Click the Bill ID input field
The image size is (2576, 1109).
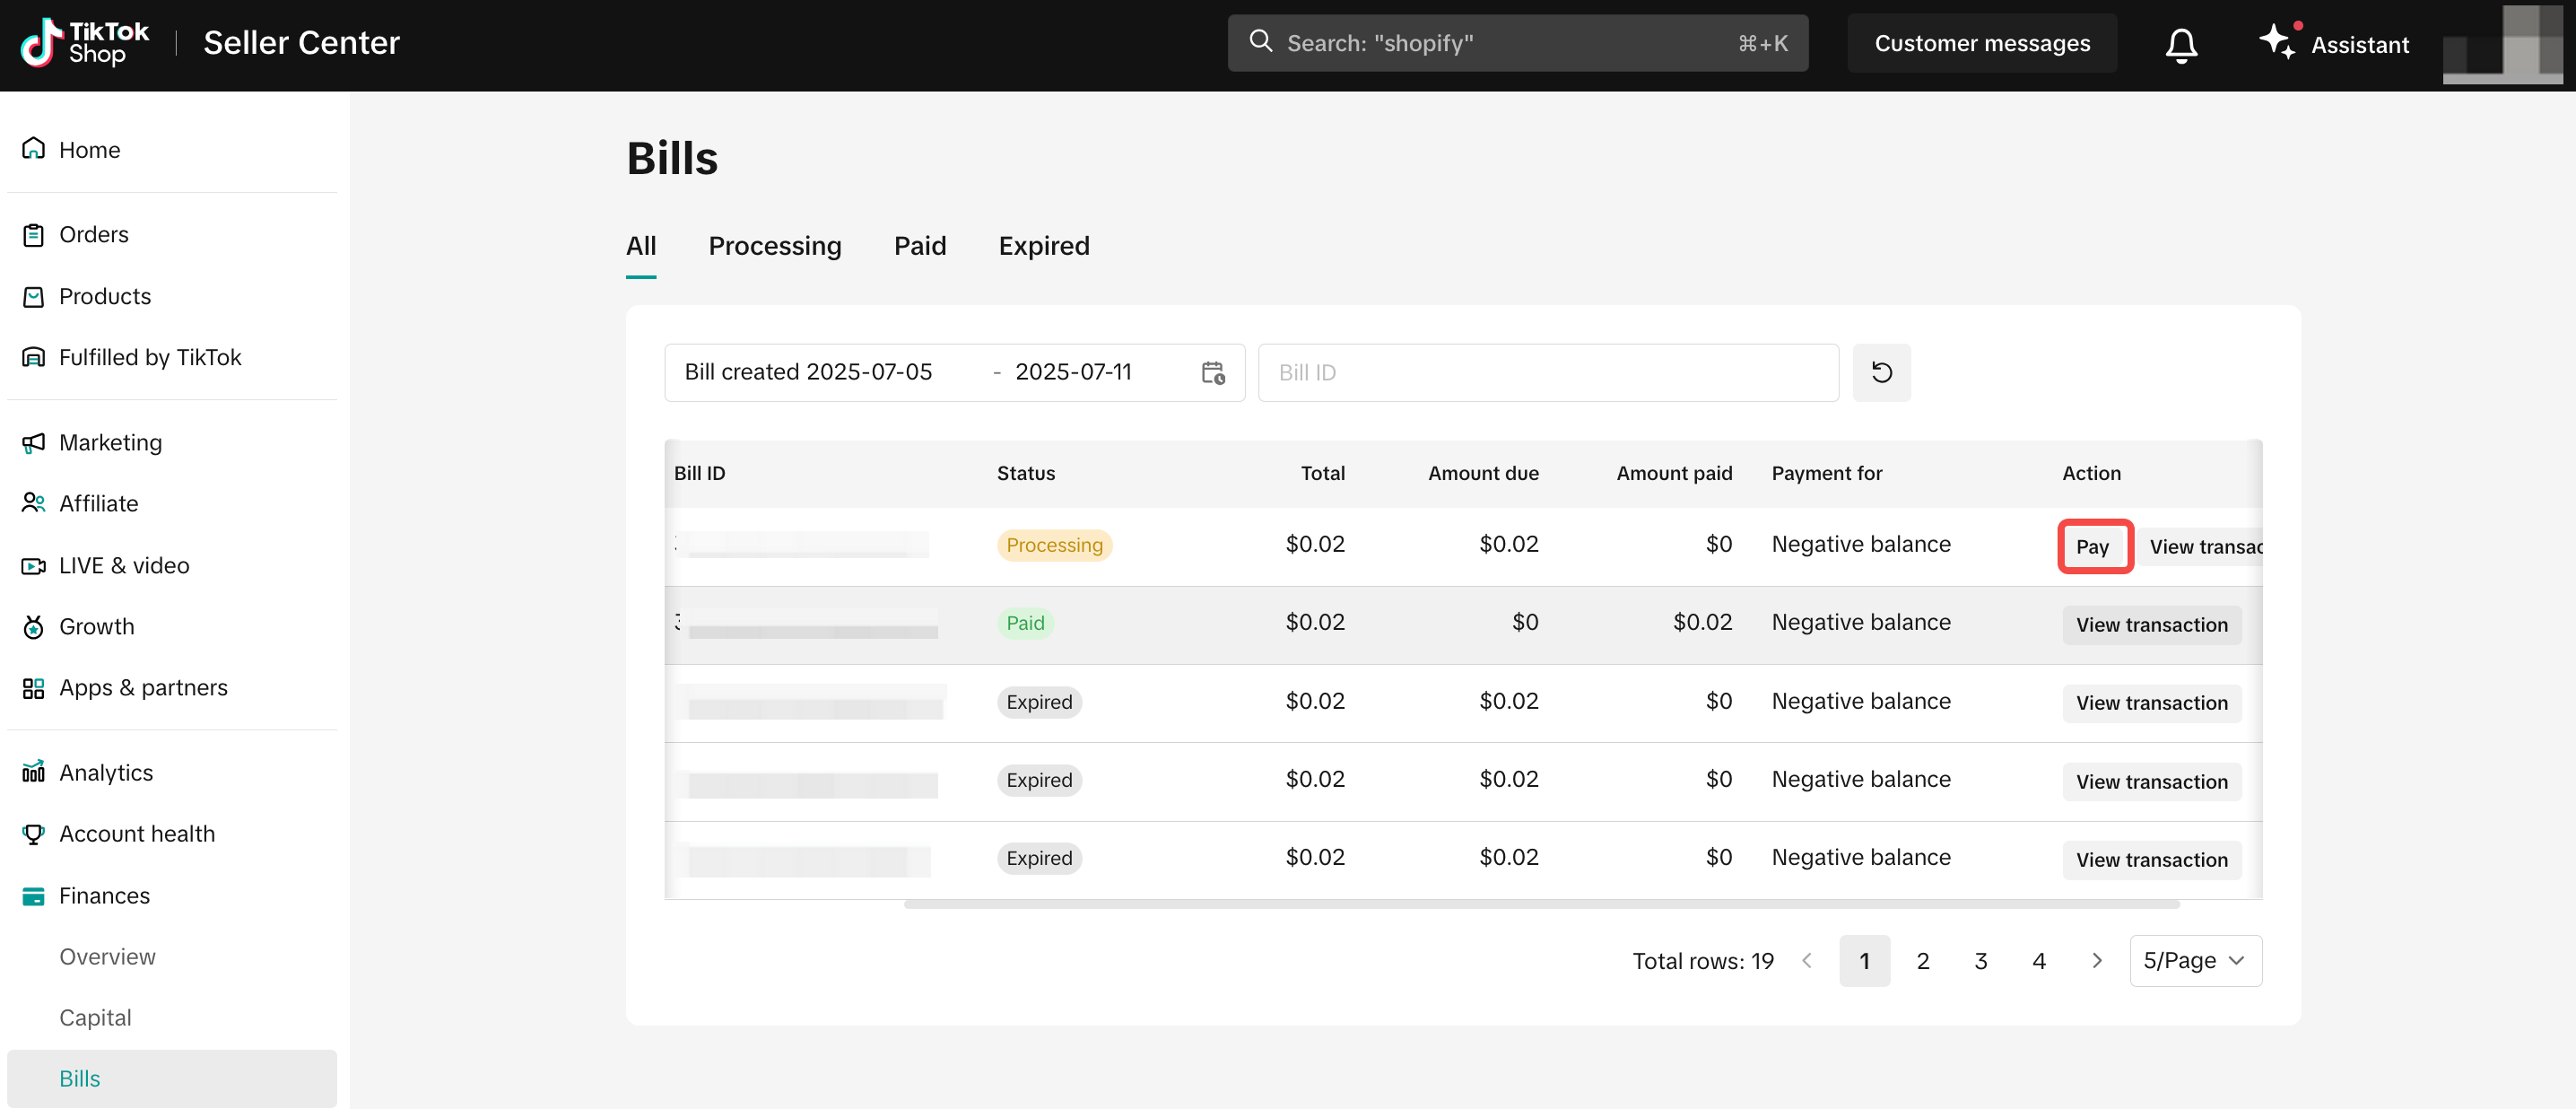(x=1546, y=372)
